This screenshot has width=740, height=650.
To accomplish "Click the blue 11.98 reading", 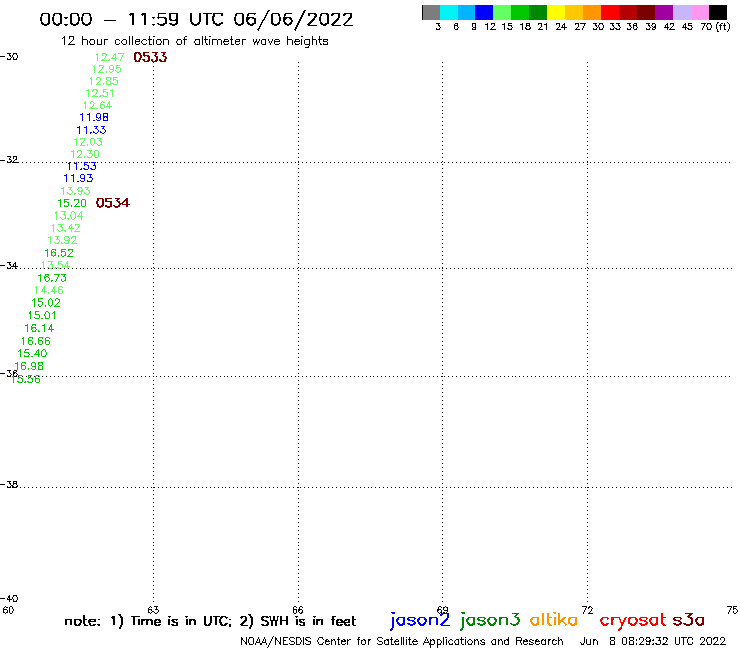I will tap(94, 117).
